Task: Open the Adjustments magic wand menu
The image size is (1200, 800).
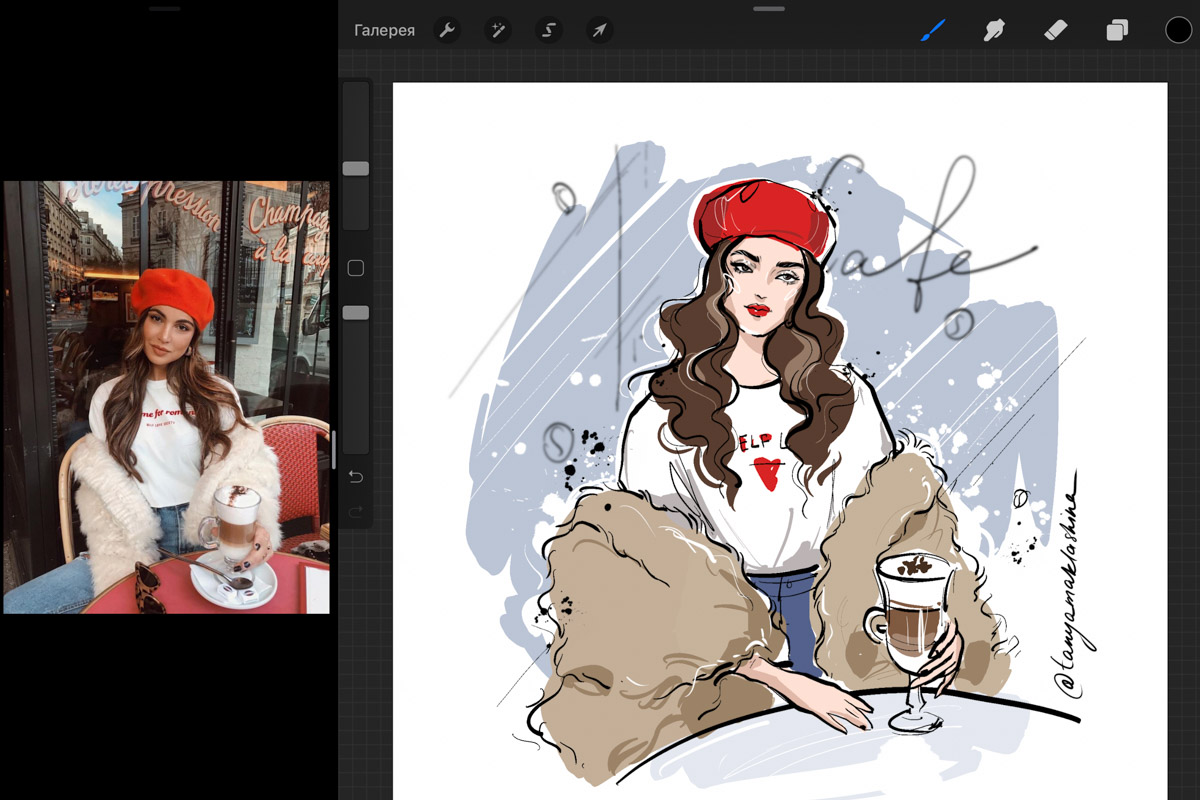Action: pyautogui.click(x=497, y=30)
